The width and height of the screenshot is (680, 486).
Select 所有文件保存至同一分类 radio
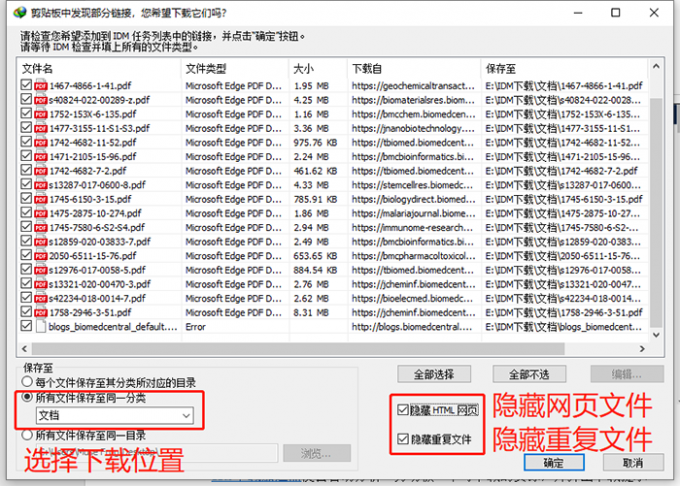point(27,397)
